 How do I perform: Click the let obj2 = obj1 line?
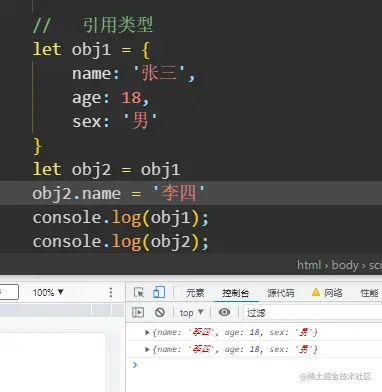106,170
